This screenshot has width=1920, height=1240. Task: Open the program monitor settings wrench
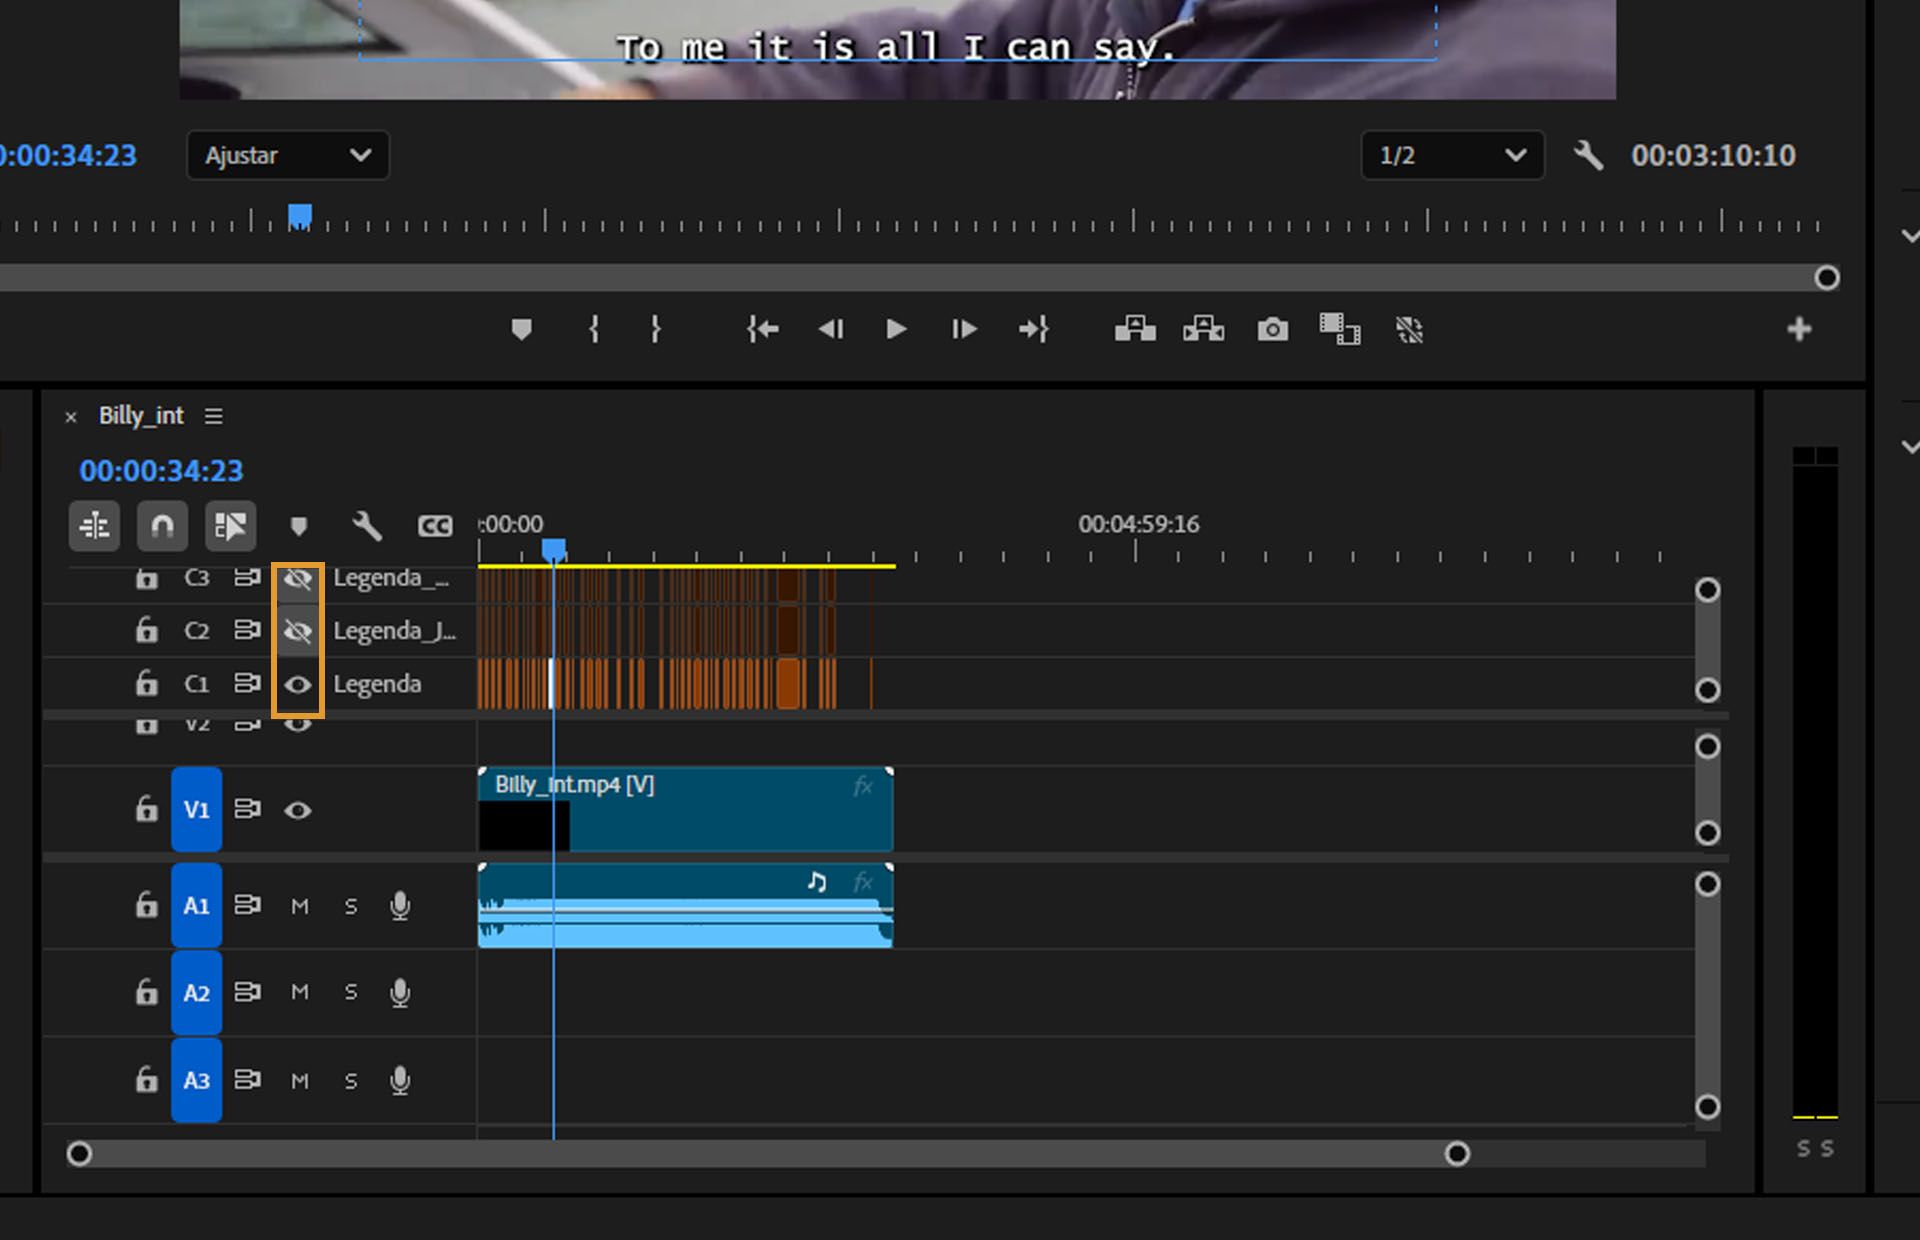(x=1588, y=155)
